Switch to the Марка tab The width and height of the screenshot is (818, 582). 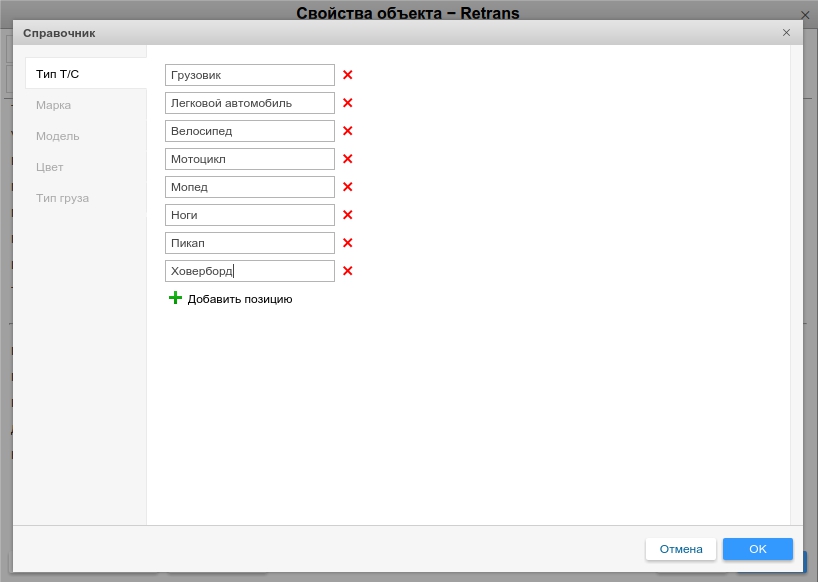(54, 105)
